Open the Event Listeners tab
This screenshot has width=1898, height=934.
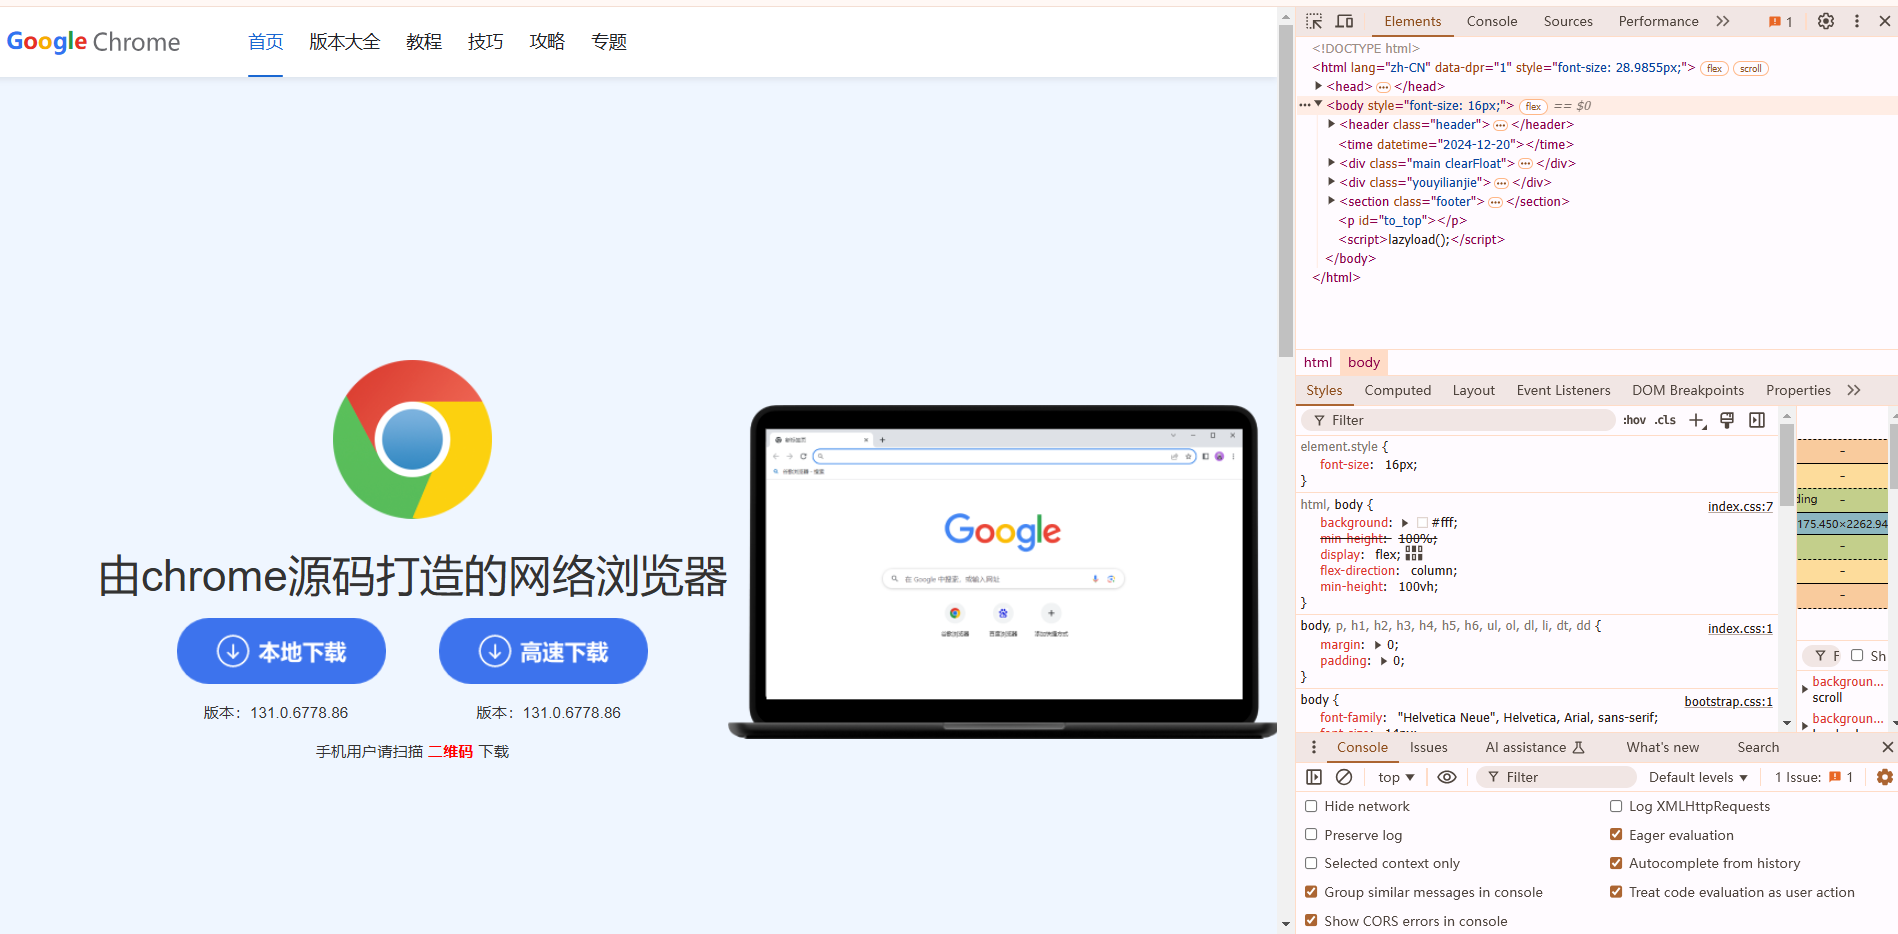[1563, 390]
